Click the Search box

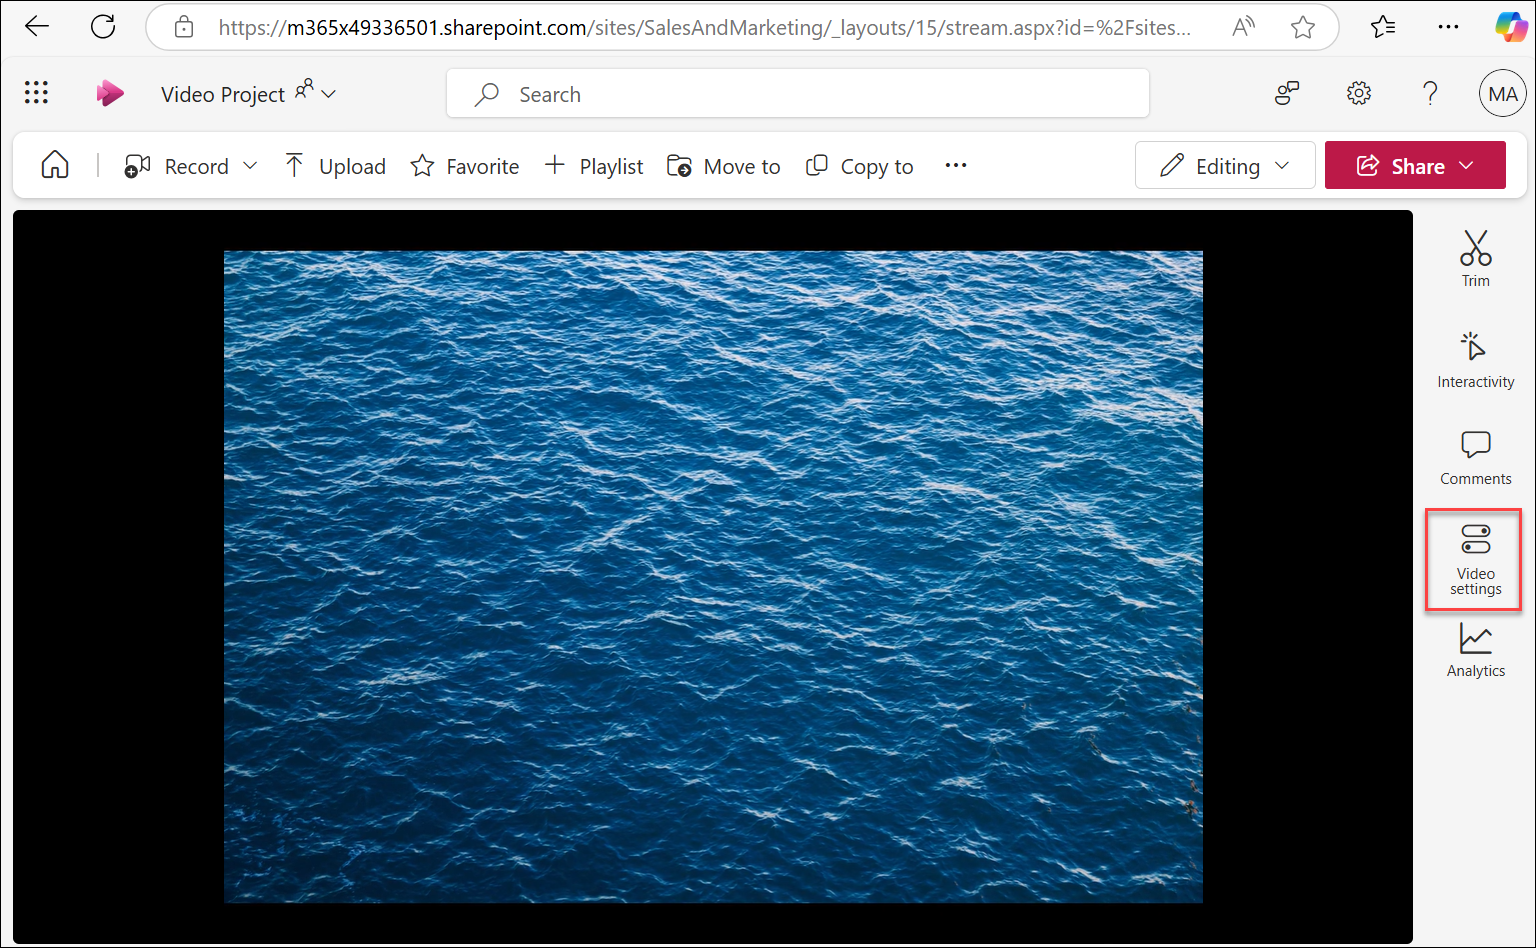pos(797,93)
